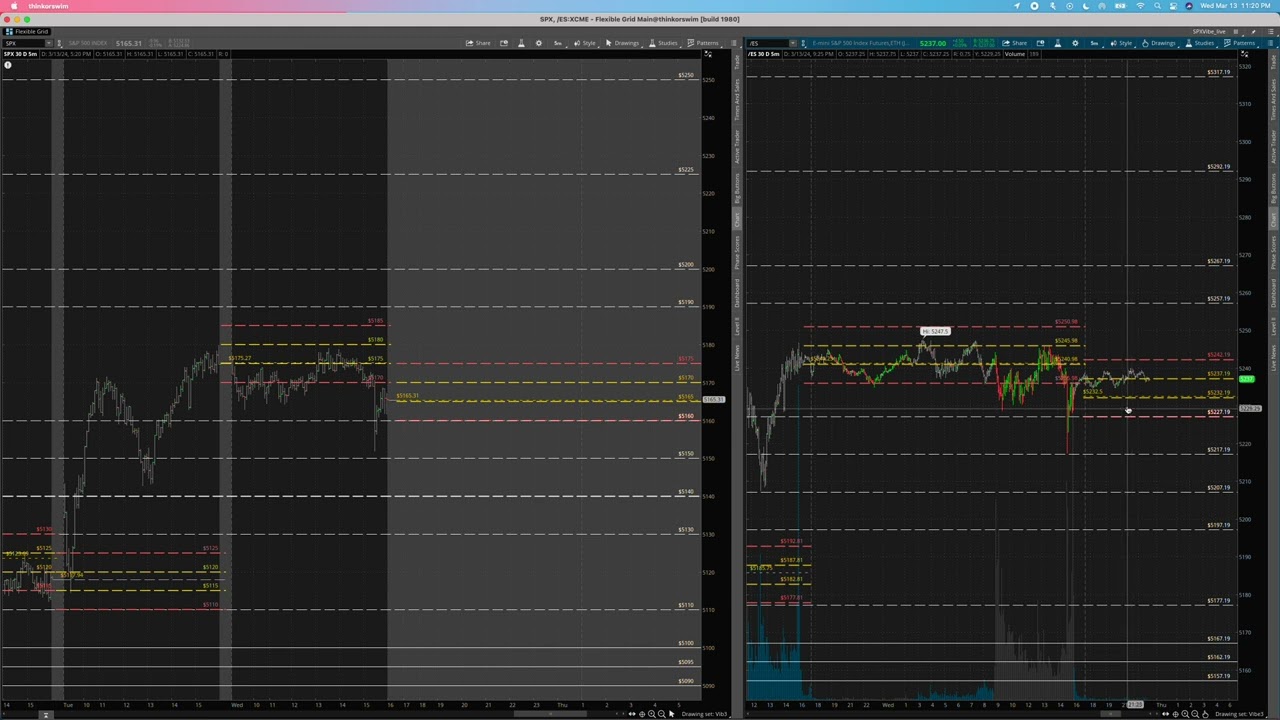Click the scale toggle icon above SPX price axis

[708, 53]
